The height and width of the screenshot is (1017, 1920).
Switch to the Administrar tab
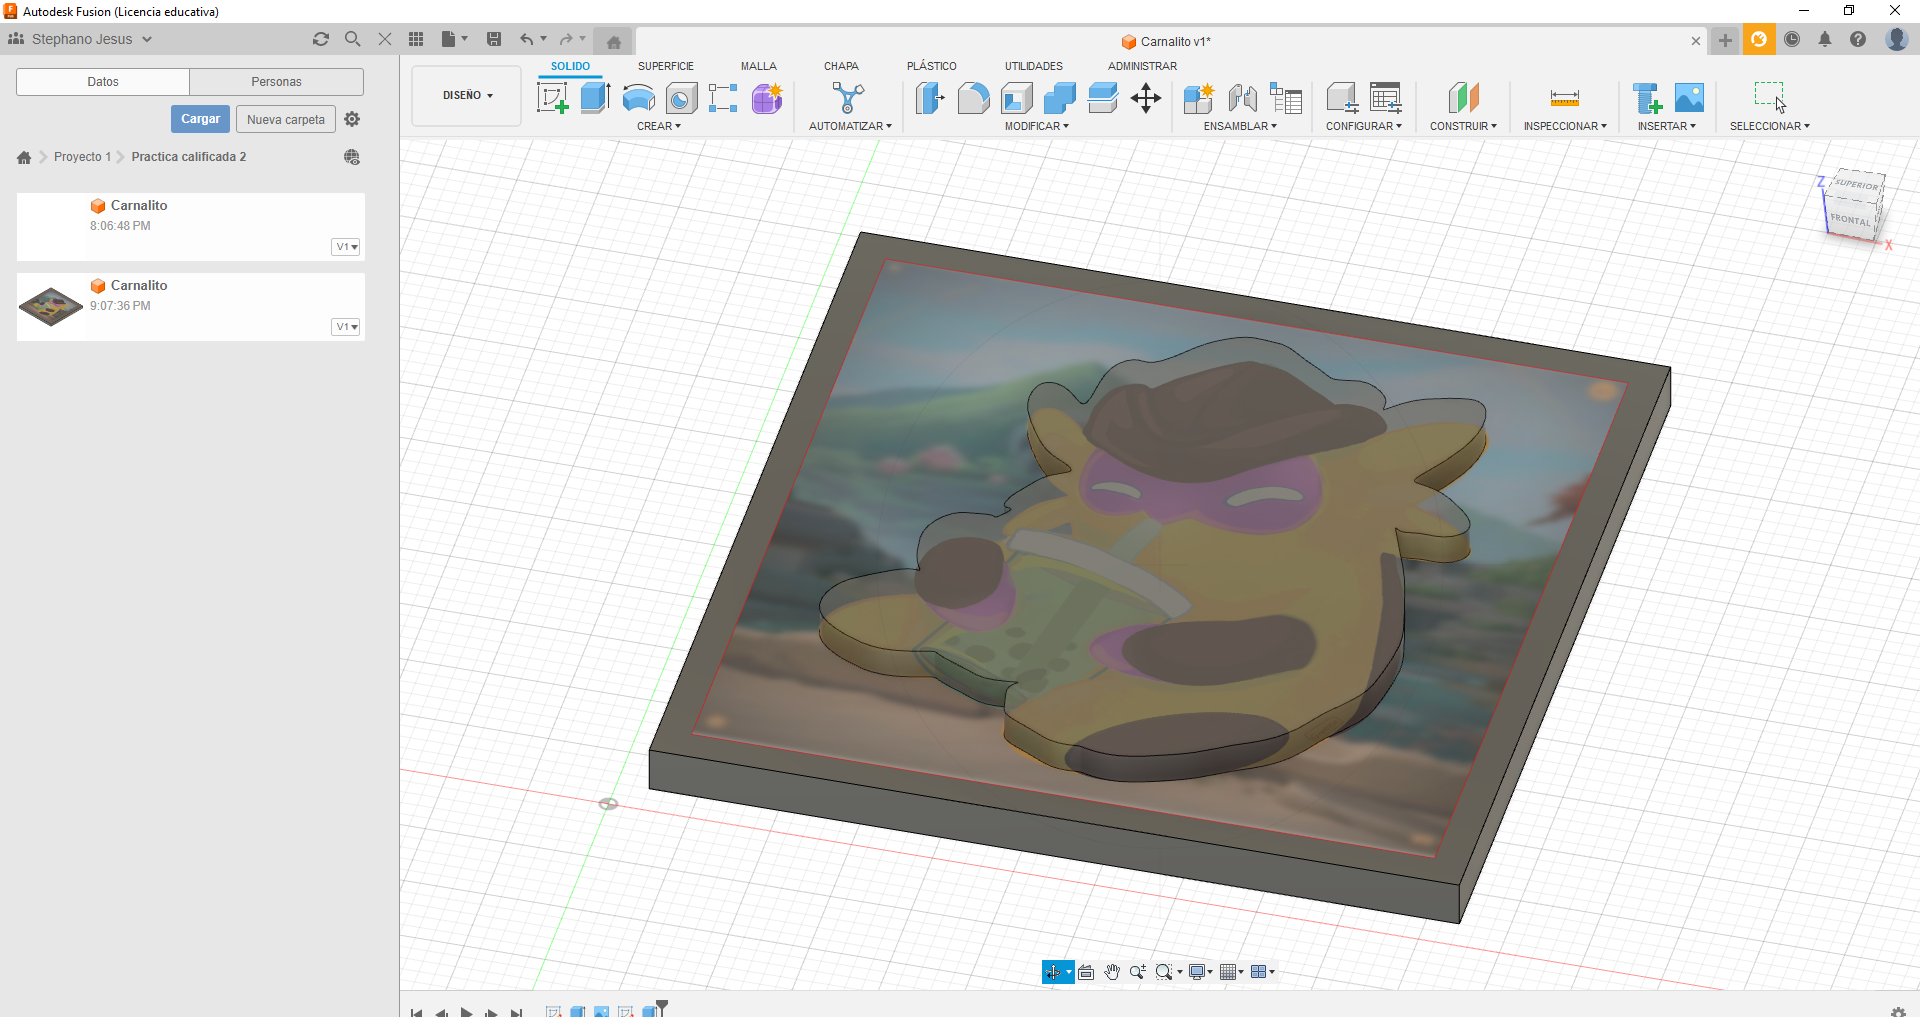[x=1142, y=66]
